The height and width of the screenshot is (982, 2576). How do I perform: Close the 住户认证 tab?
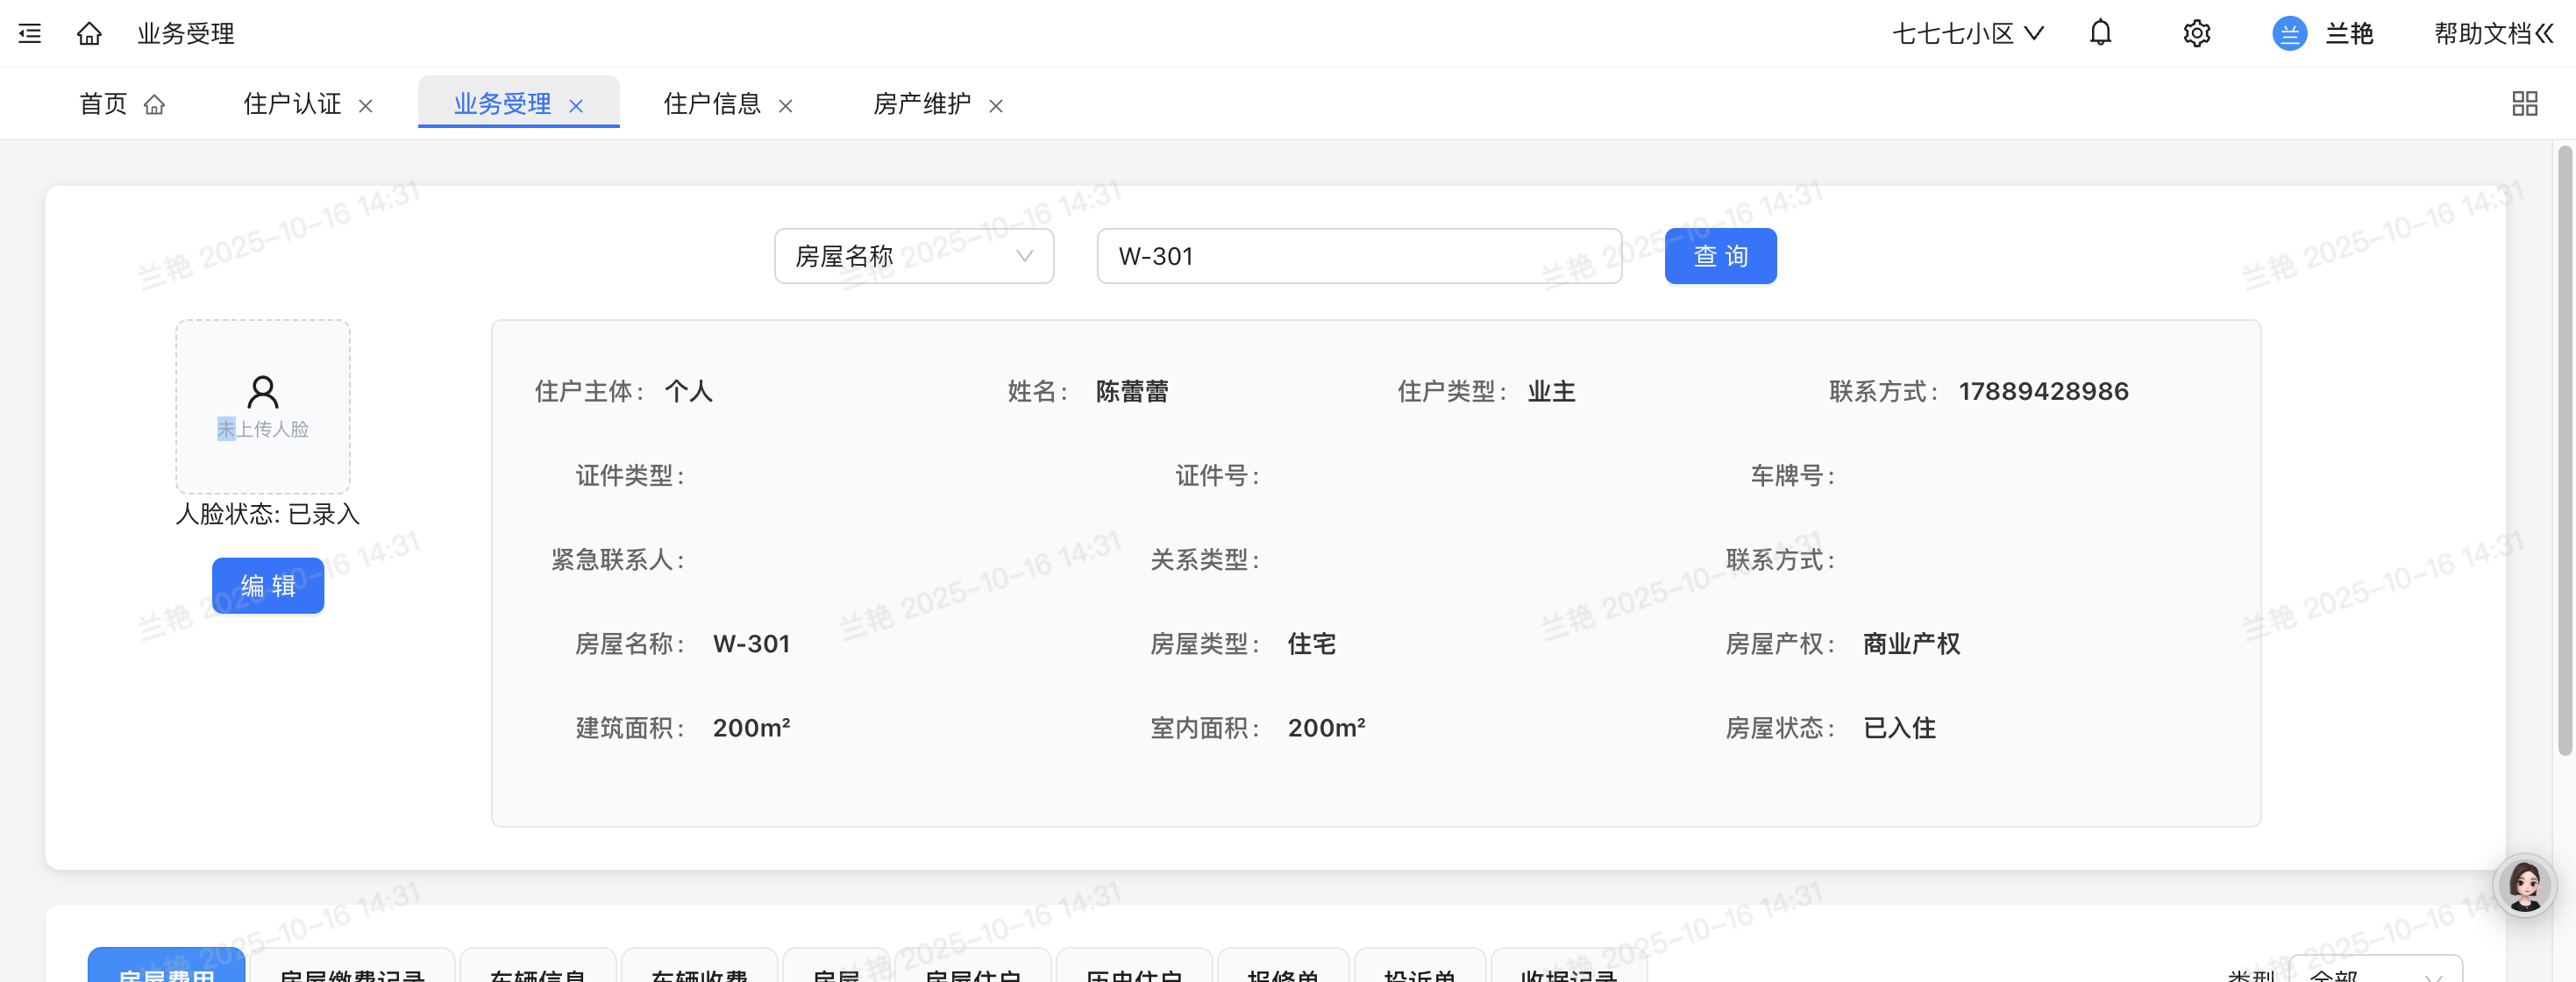click(366, 106)
